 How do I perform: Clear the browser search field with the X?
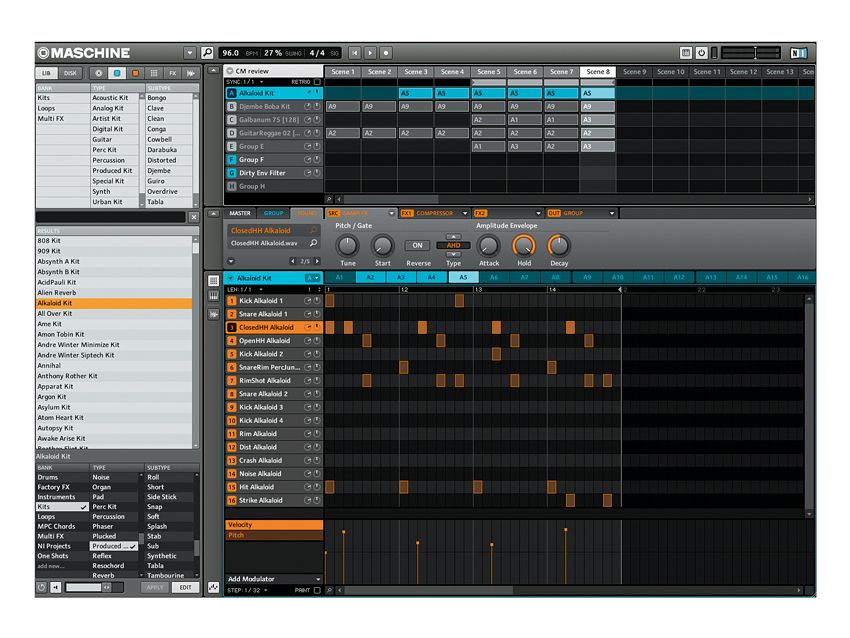pos(194,217)
